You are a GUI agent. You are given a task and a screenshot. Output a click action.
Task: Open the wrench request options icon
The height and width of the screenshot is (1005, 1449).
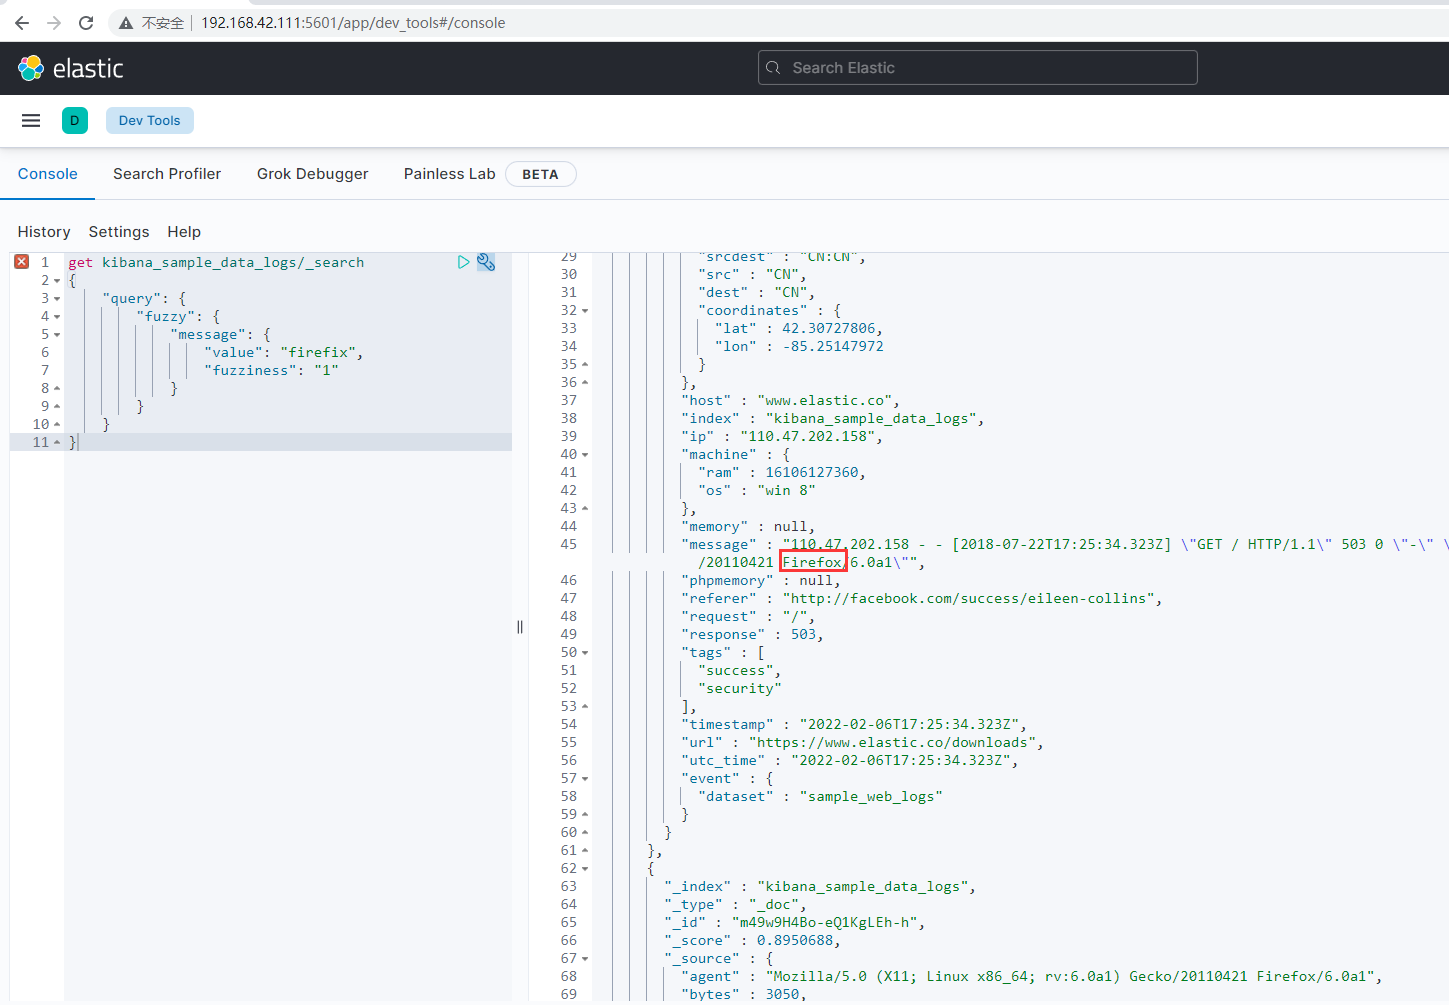tap(486, 262)
